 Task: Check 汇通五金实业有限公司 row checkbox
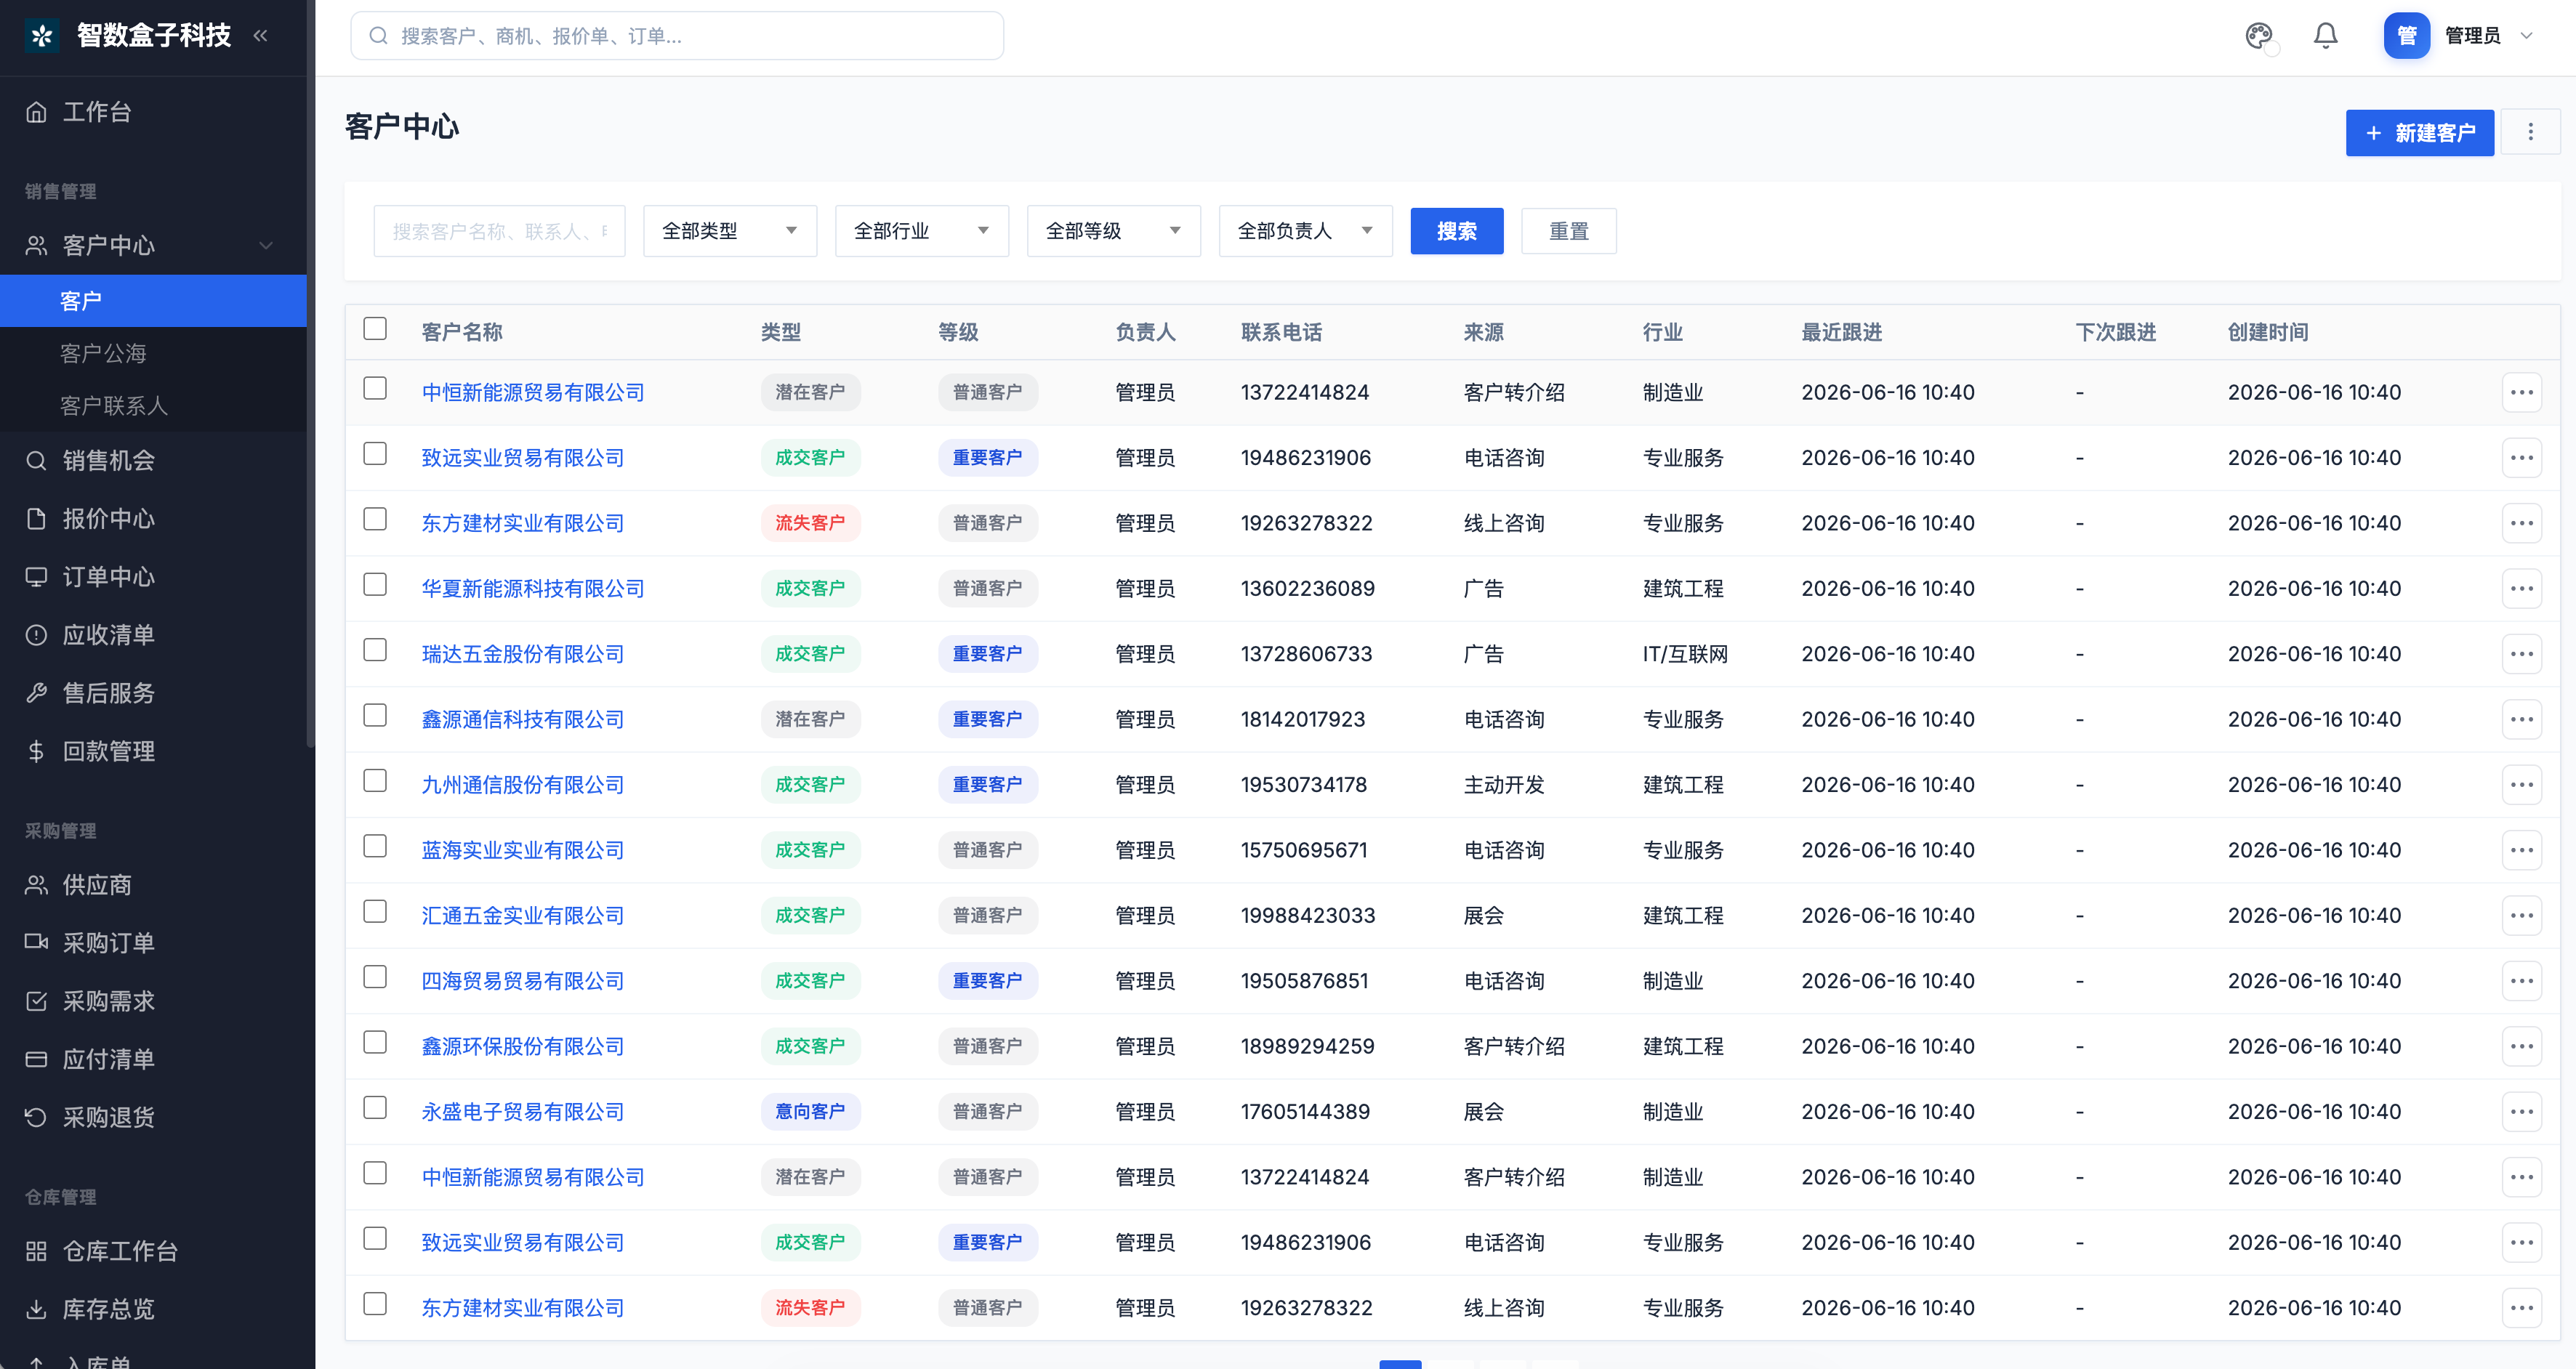coord(375,911)
